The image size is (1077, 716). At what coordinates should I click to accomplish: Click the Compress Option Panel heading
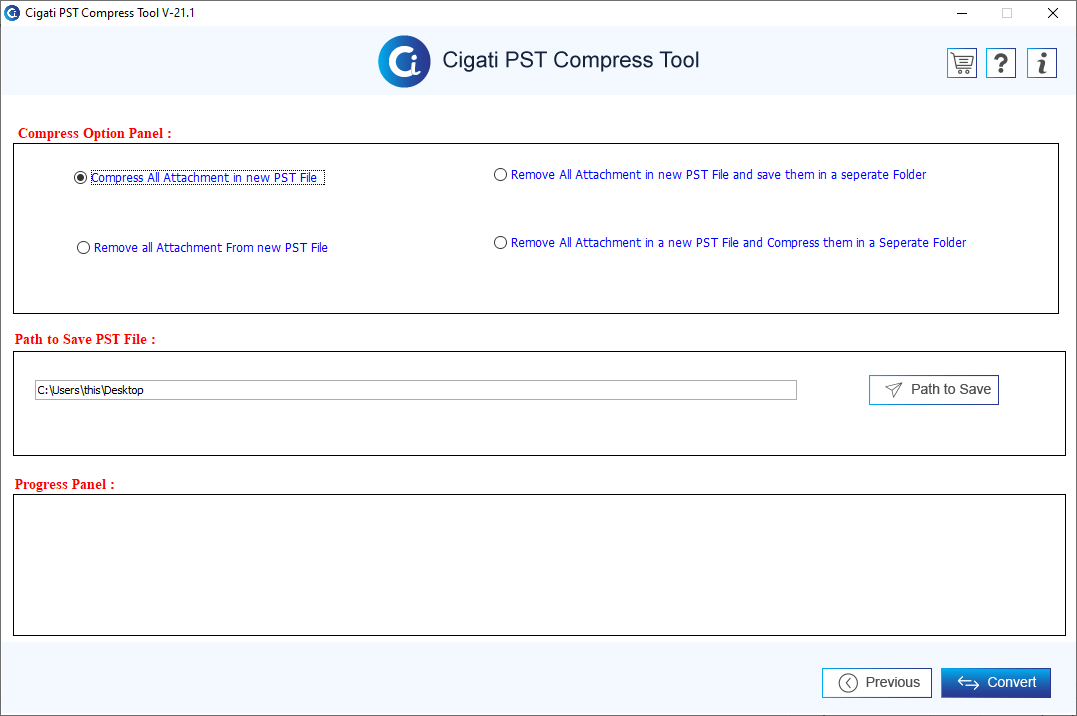point(95,133)
